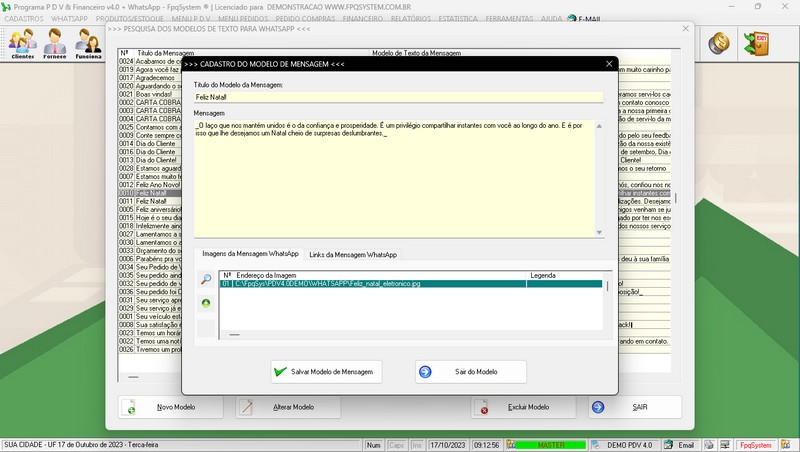The height and width of the screenshot is (452, 800).
Task: Click the Novo Modelo button
Action: pyautogui.click(x=171, y=407)
